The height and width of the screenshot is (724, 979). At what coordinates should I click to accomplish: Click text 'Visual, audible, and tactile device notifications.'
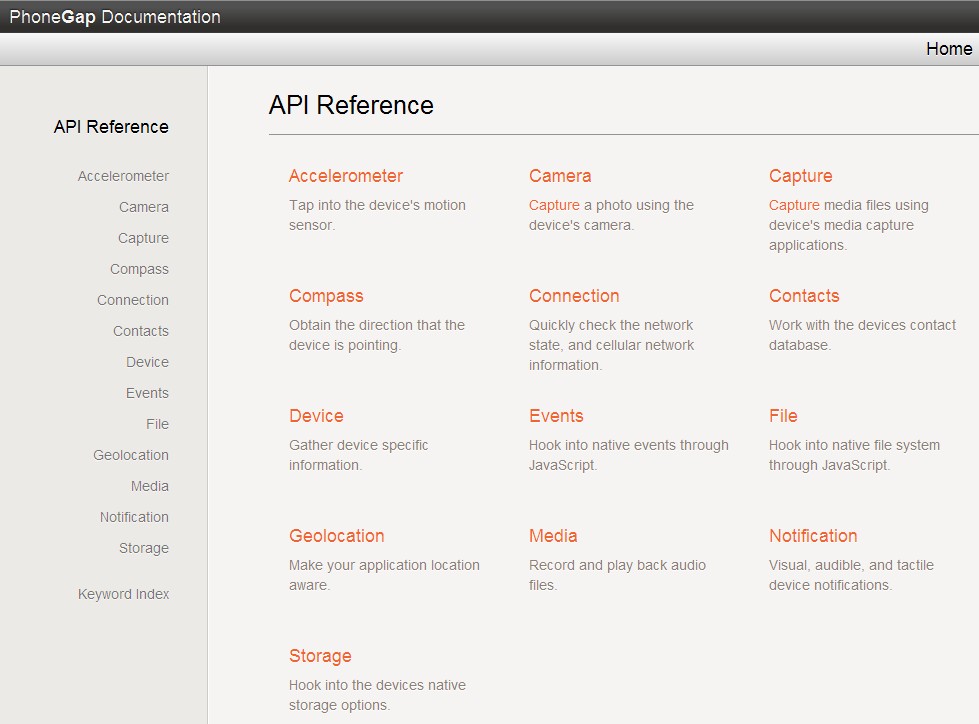pos(851,575)
